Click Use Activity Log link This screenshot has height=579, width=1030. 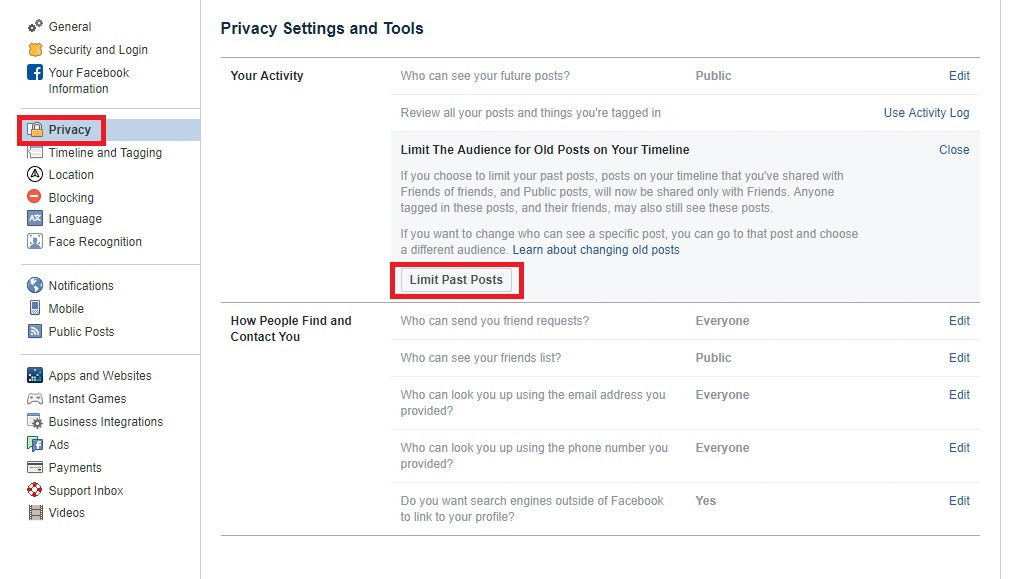(926, 113)
